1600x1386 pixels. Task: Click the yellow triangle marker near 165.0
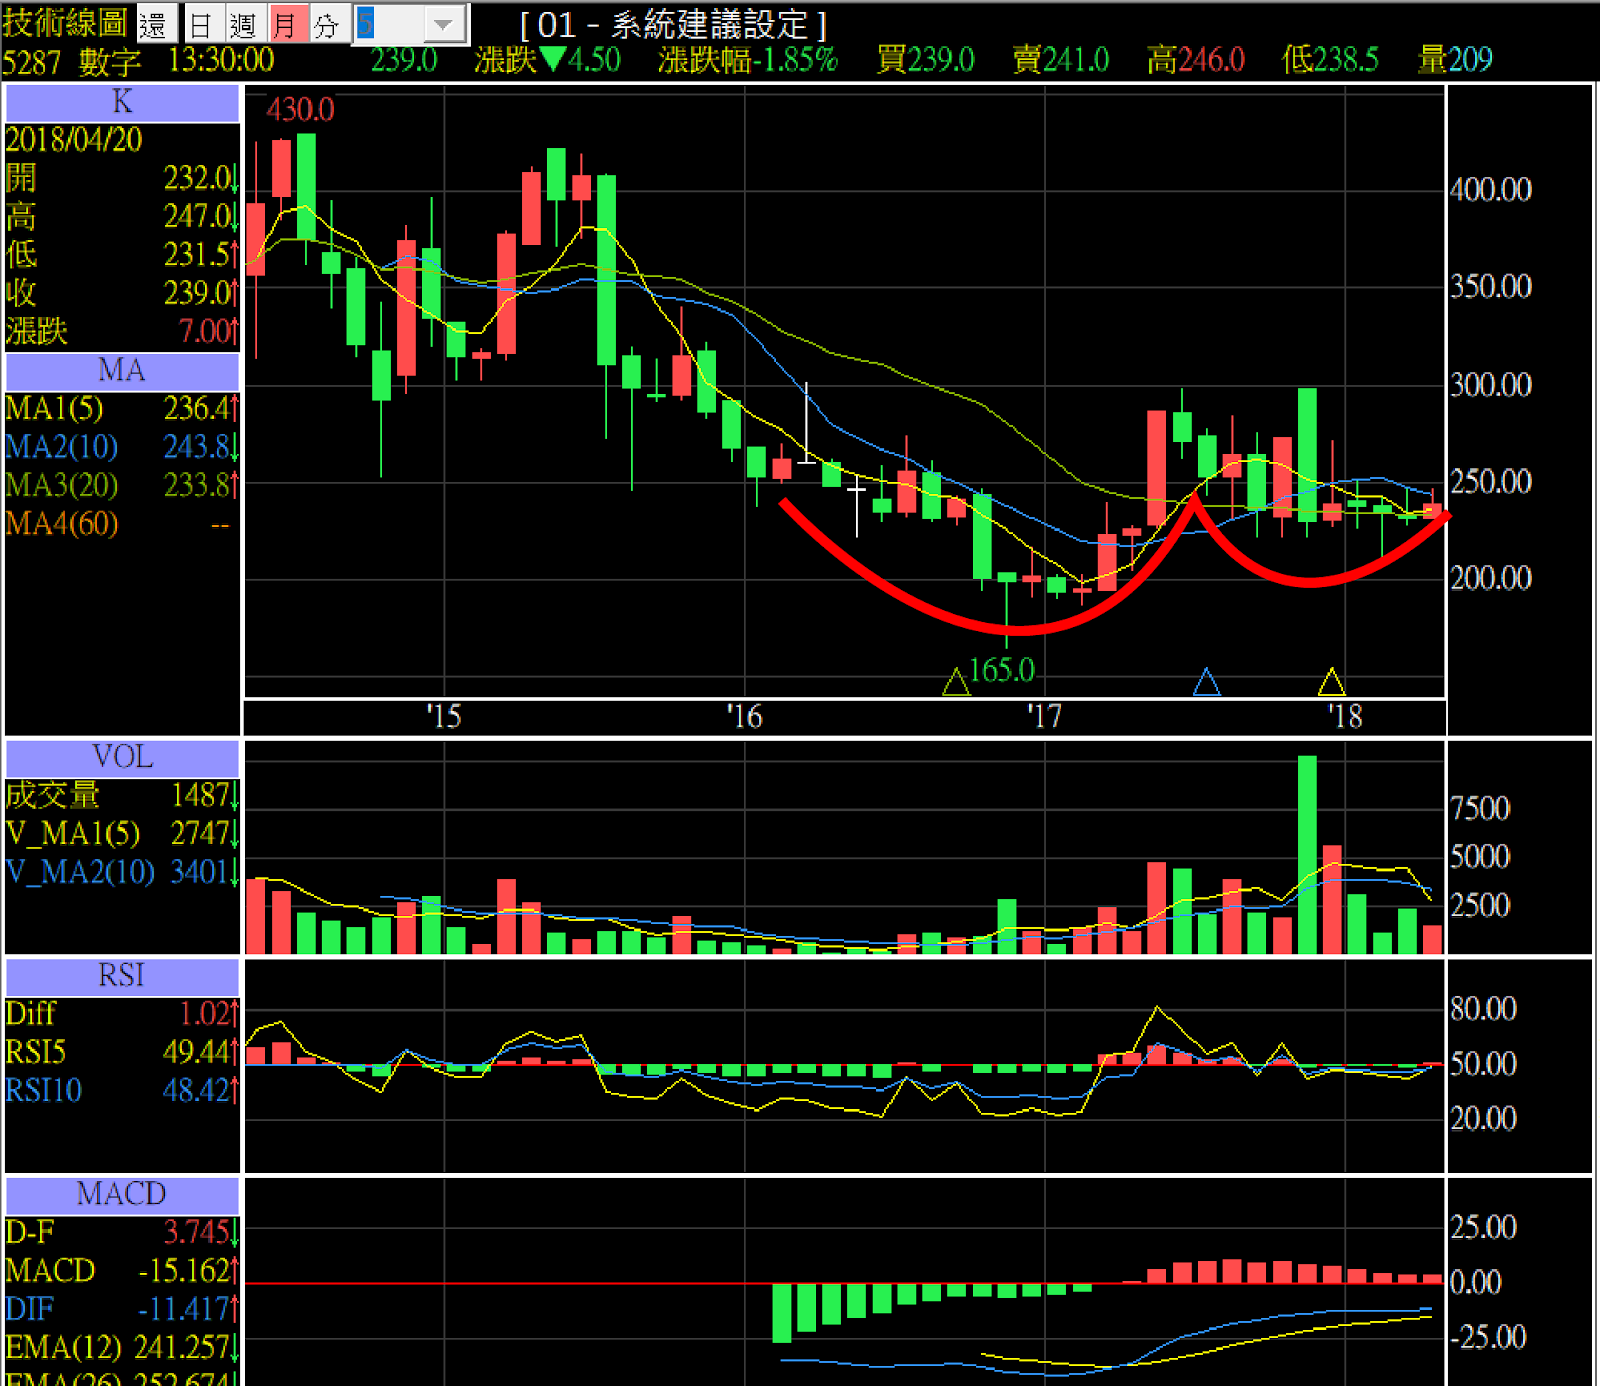pyautogui.click(x=956, y=682)
